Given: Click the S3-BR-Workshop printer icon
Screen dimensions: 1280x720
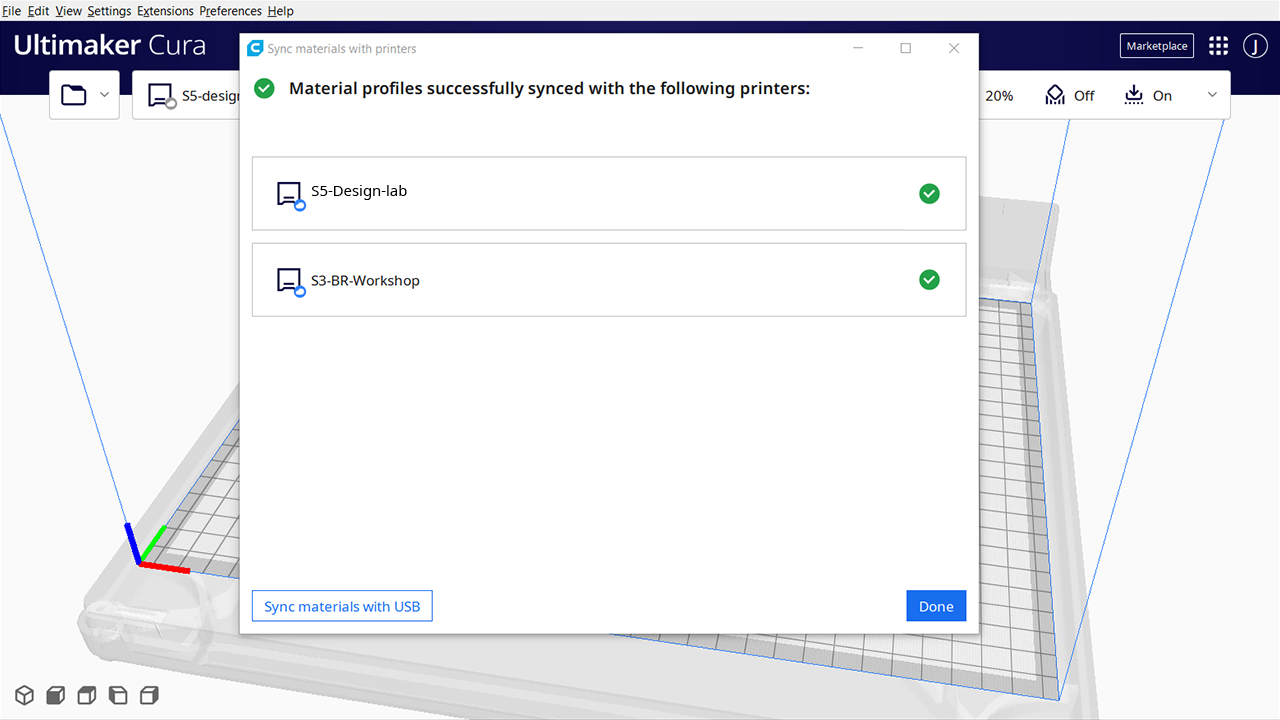Looking at the screenshot, I should click(x=290, y=282).
